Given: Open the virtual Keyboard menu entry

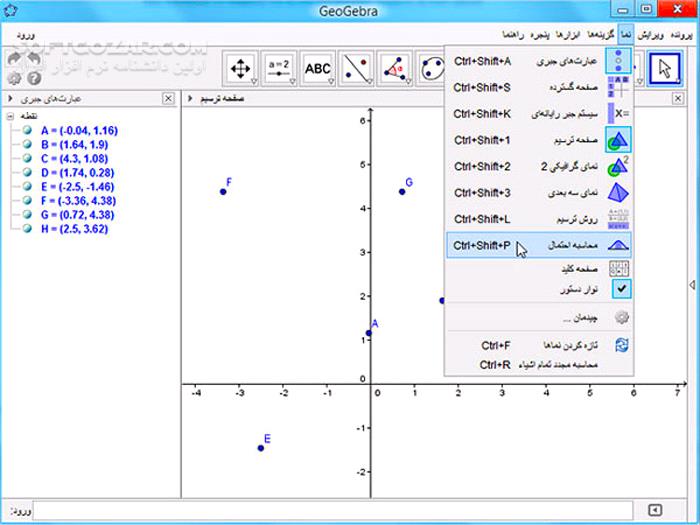Looking at the screenshot, I should click(x=539, y=269).
